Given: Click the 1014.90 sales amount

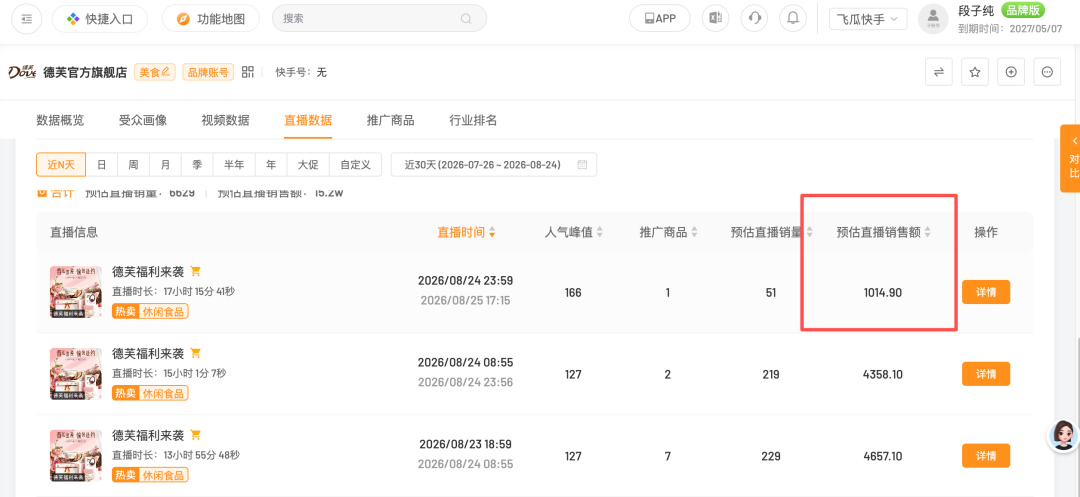Looking at the screenshot, I should click(883, 293).
